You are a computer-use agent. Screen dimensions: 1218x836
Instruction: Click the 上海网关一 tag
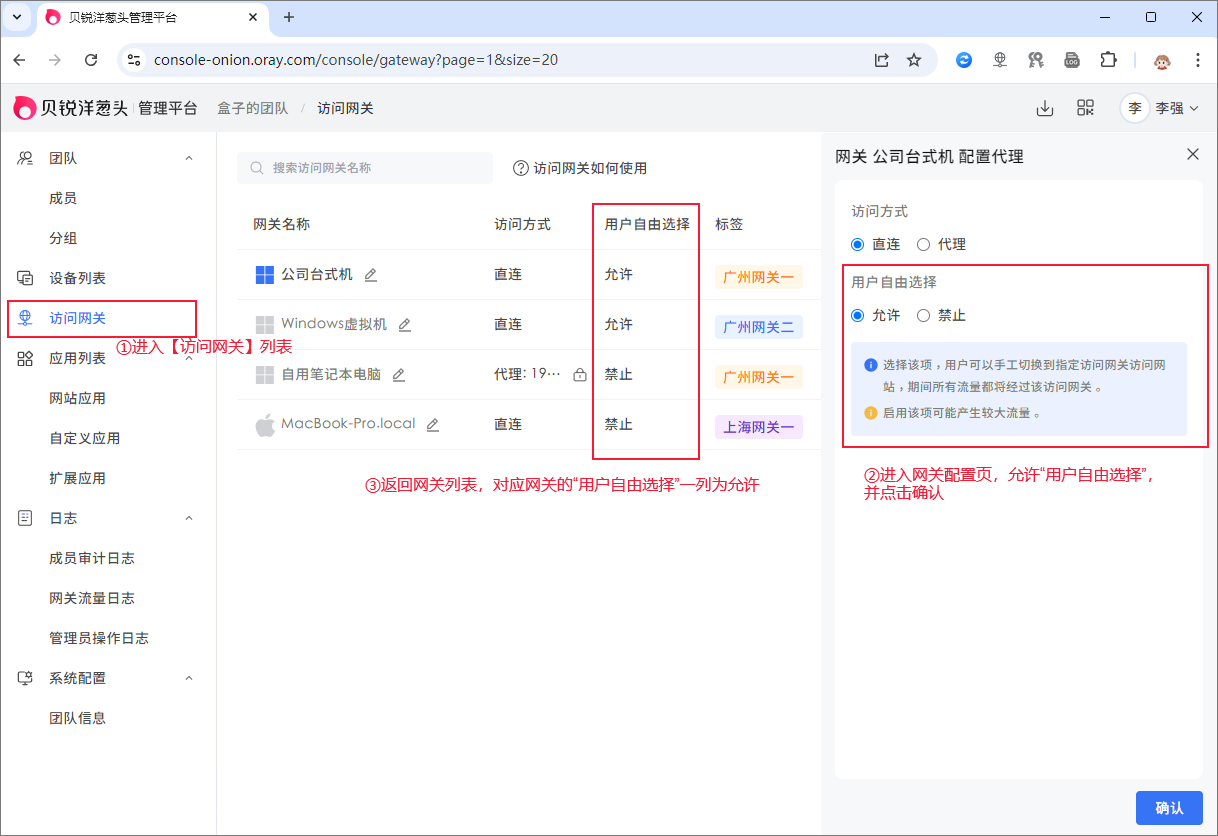[759, 427]
